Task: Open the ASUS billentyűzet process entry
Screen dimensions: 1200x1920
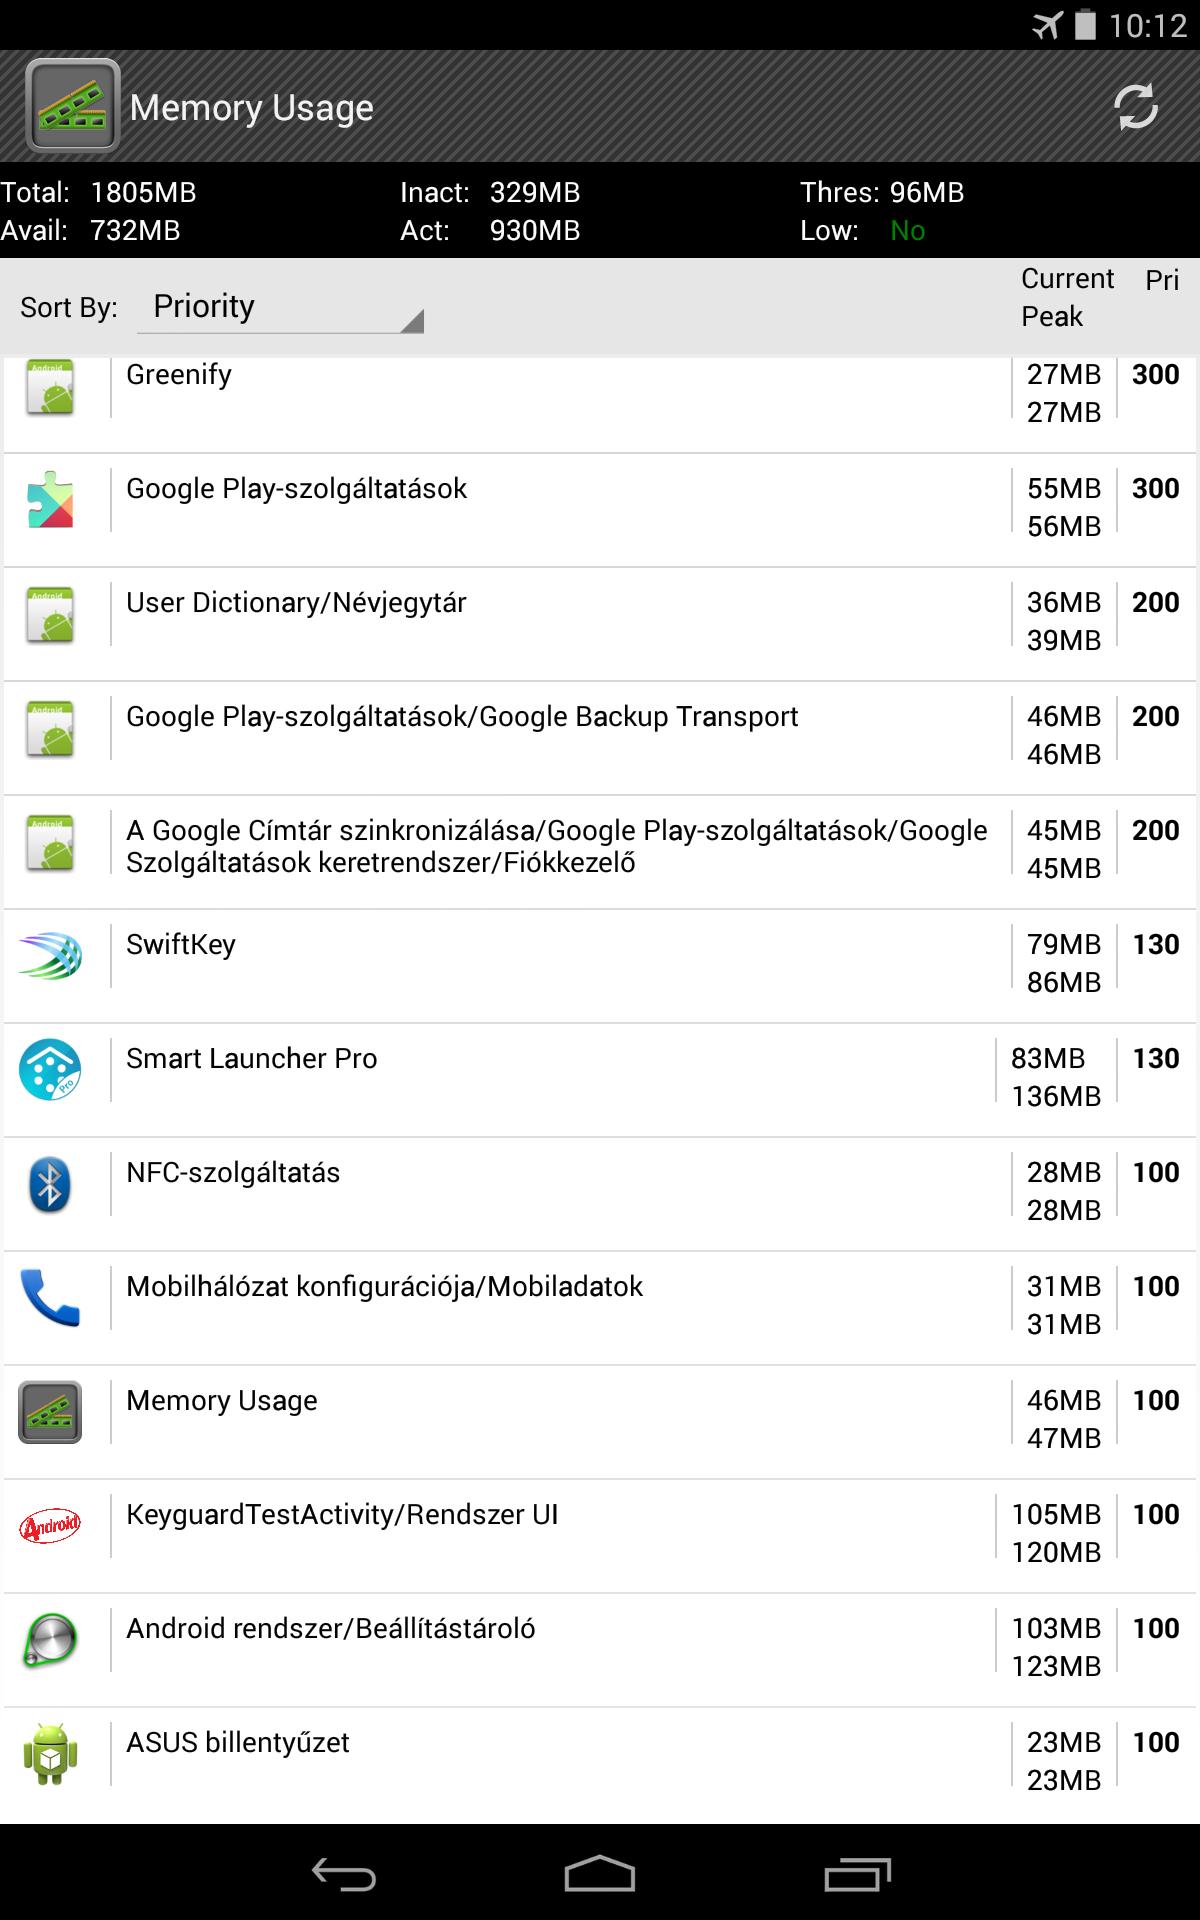Action: pyautogui.click(x=600, y=1764)
